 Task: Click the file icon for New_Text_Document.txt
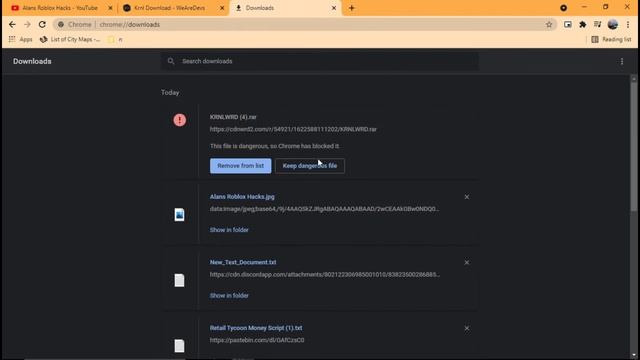pyautogui.click(x=179, y=280)
